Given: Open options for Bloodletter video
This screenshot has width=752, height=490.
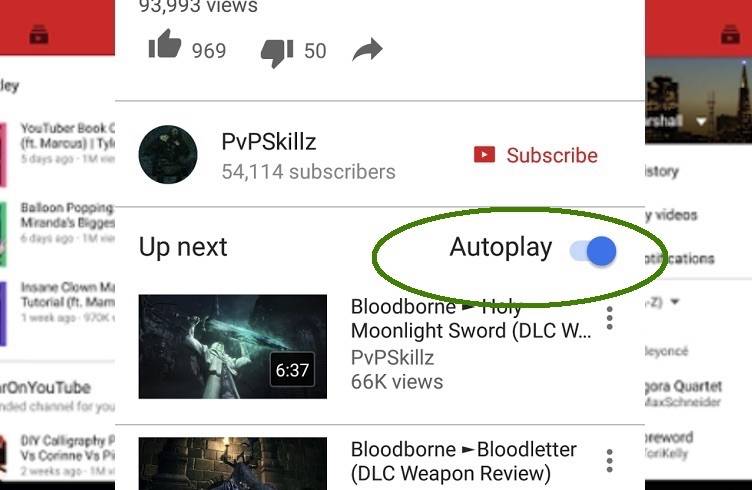Looking at the screenshot, I should pos(610,461).
